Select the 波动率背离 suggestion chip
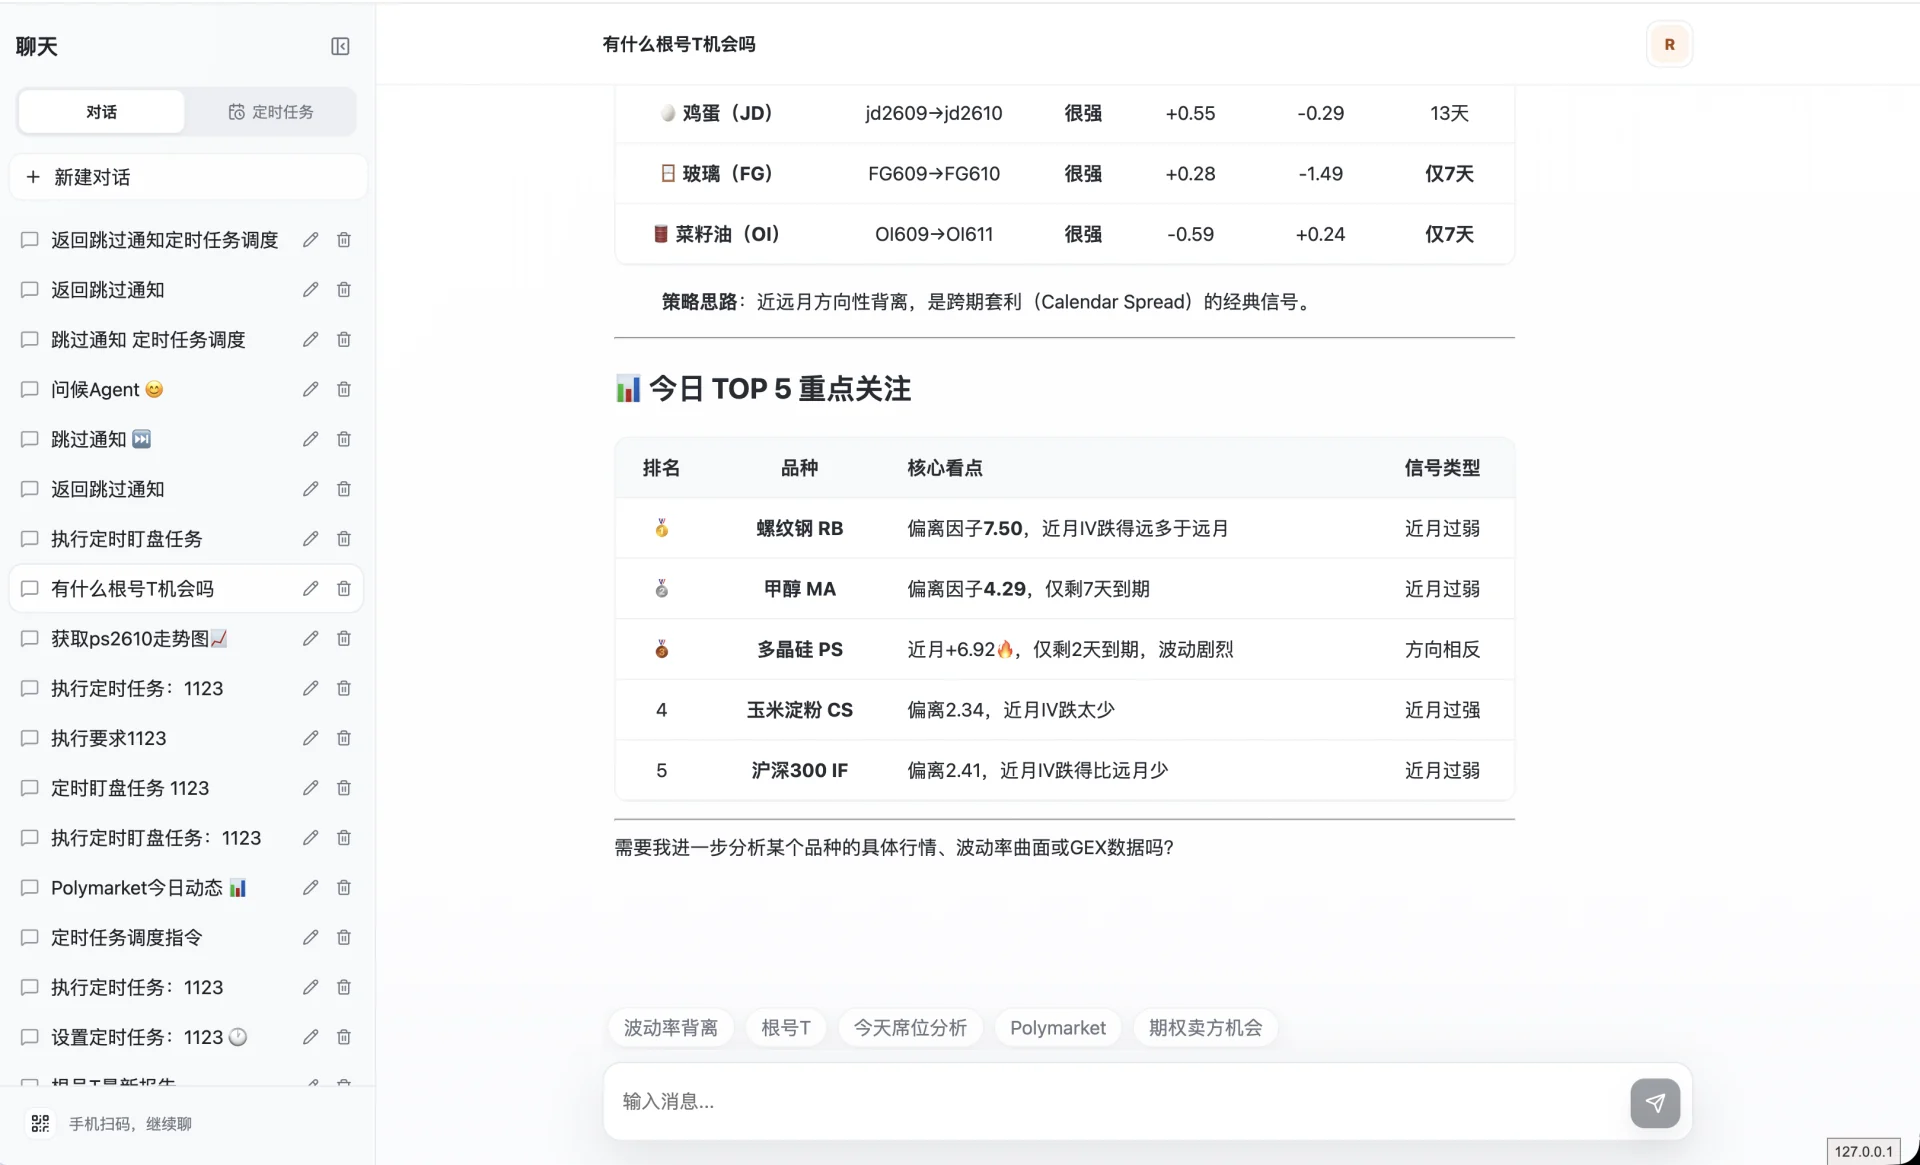 pyautogui.click(x=671, y=1028)
